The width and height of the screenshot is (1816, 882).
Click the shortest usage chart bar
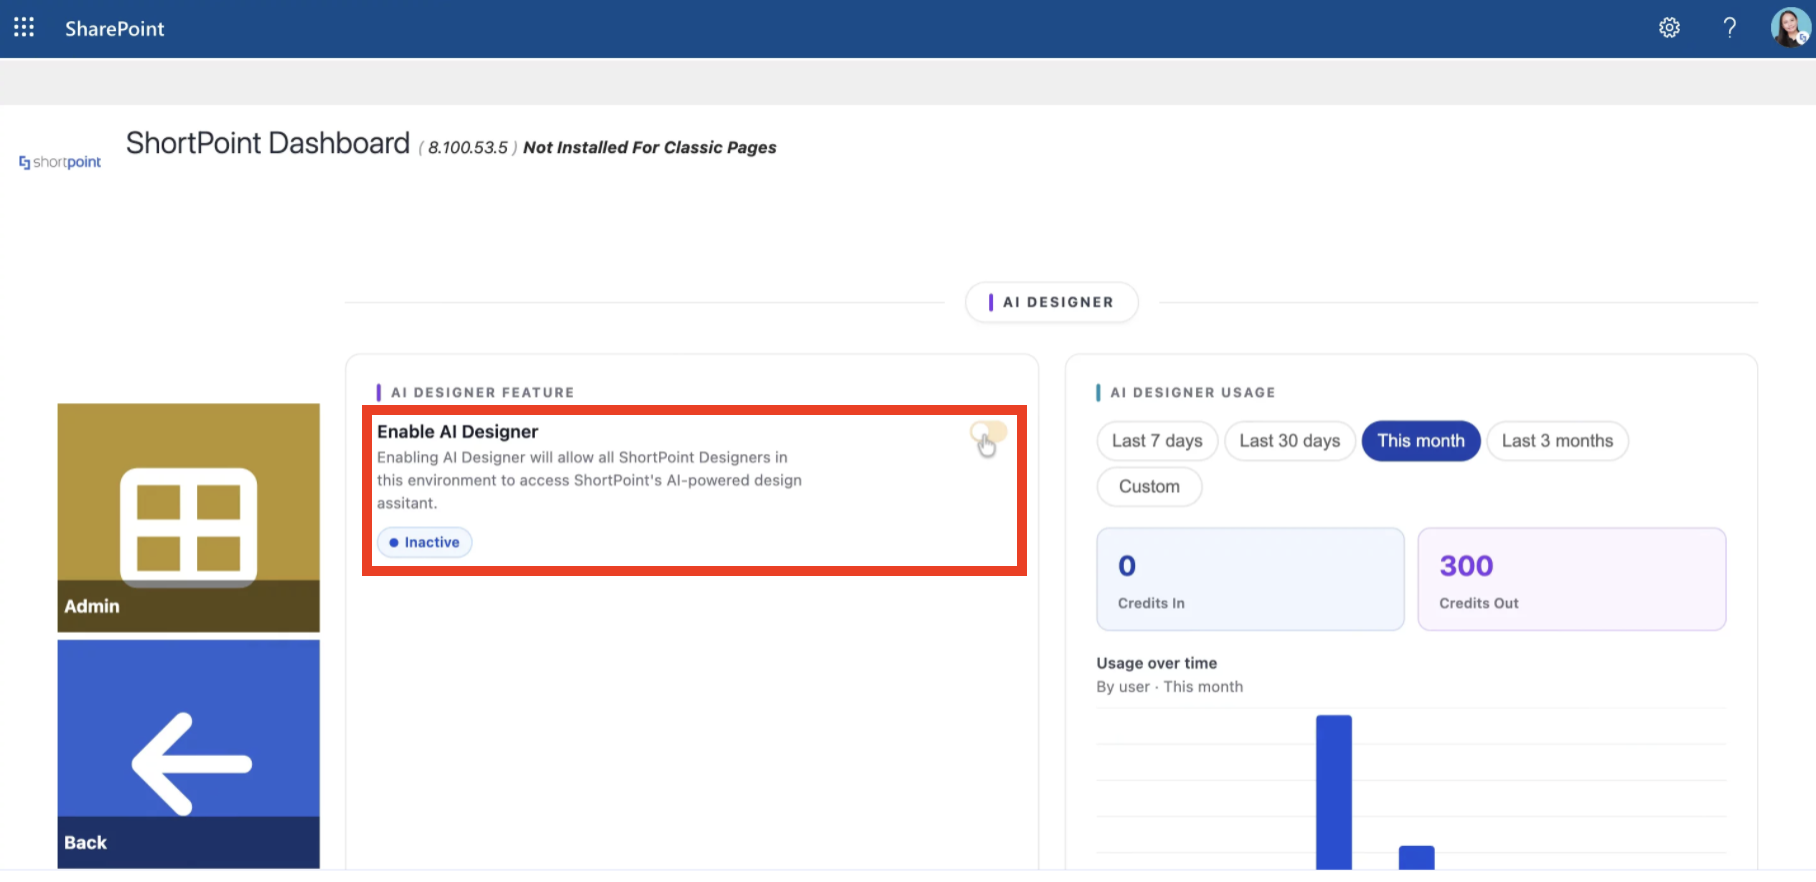1416,857
